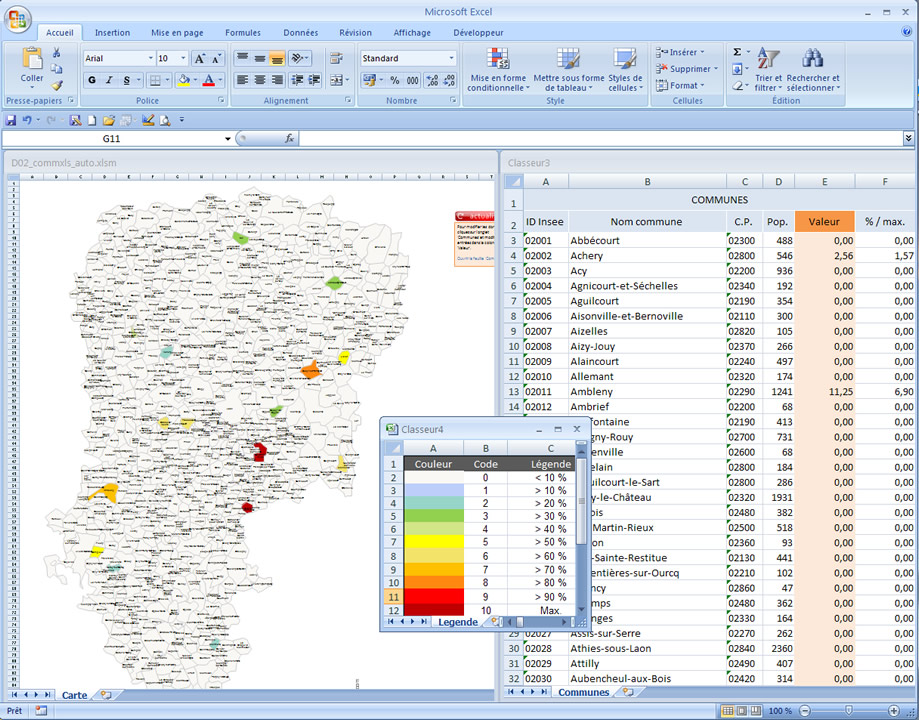Click the percent style icon
The height and width of the screenshot is (720, 919).
tap(394, 80)
